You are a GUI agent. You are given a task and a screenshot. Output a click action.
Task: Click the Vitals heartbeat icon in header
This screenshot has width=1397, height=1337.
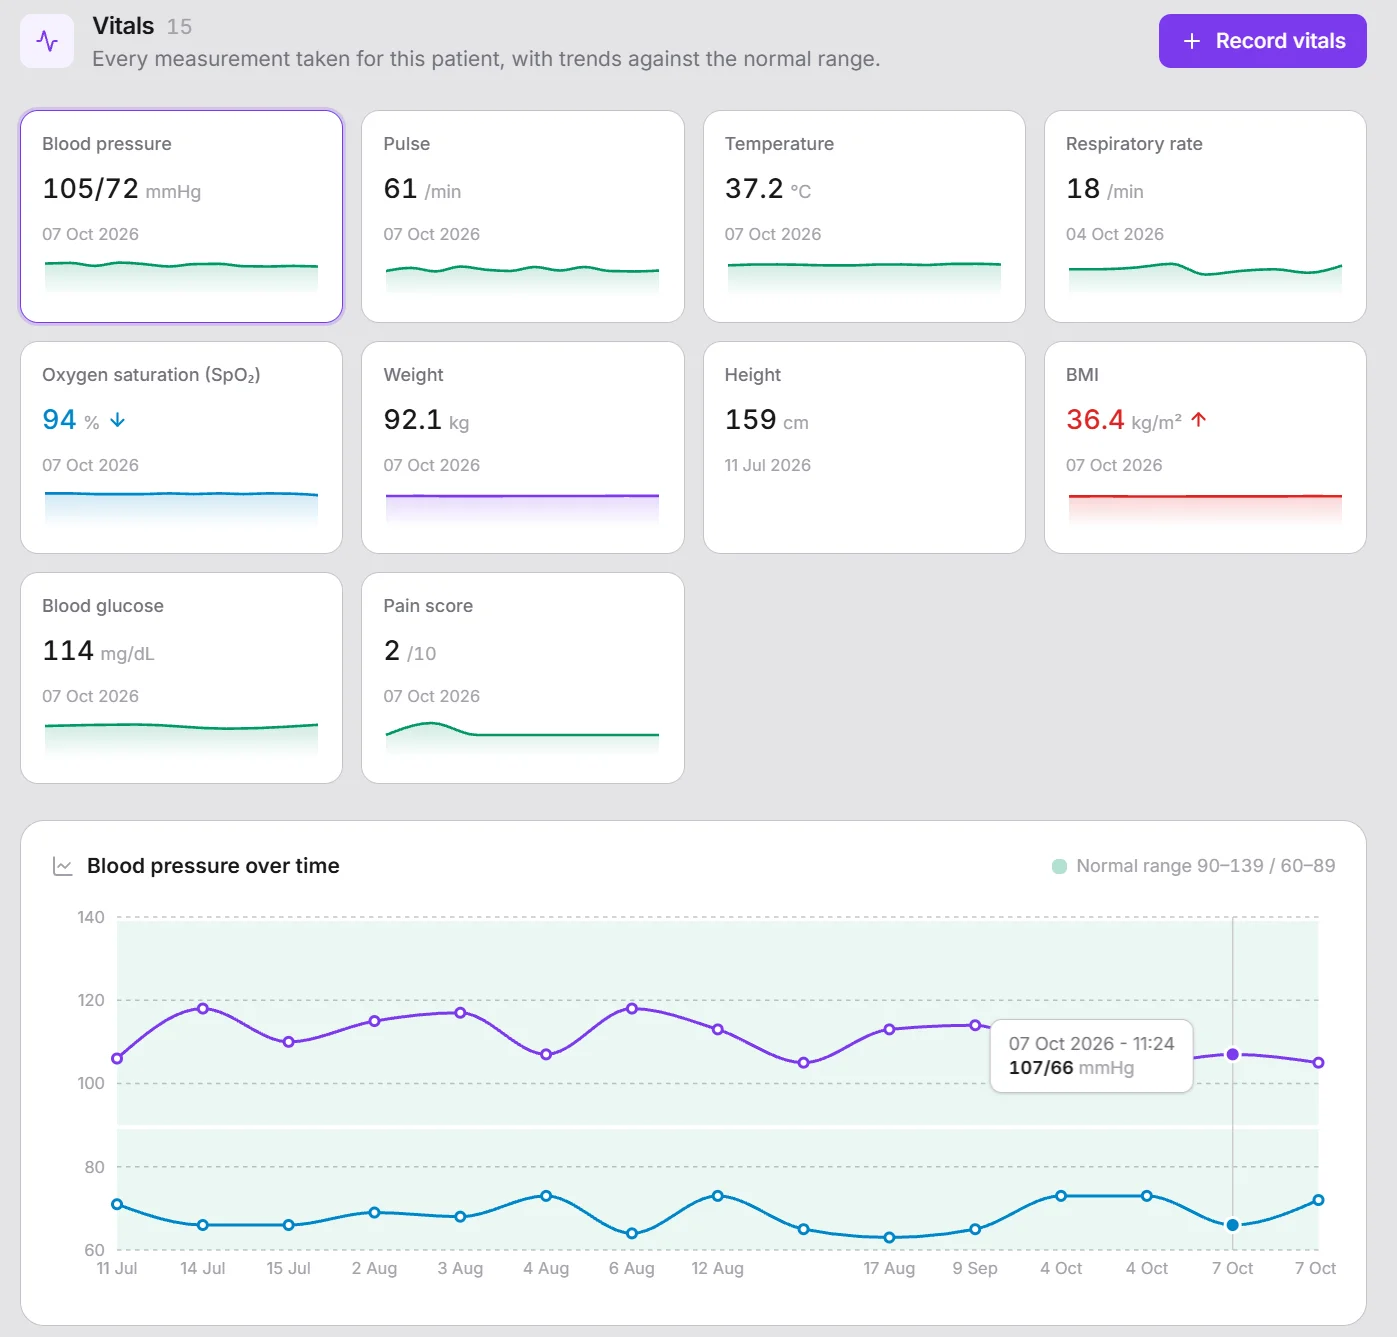[47, 41]
